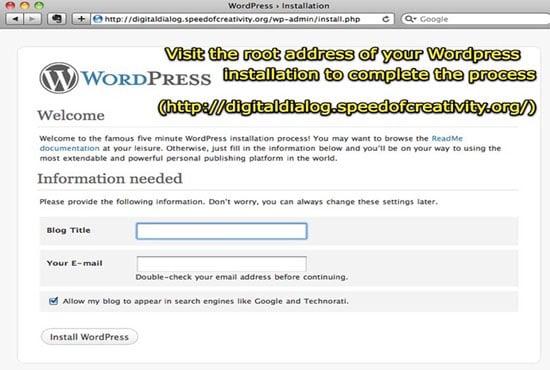Click "Double-check your email address" hint text
The image size is (550, 370).
tap(242, 277)
